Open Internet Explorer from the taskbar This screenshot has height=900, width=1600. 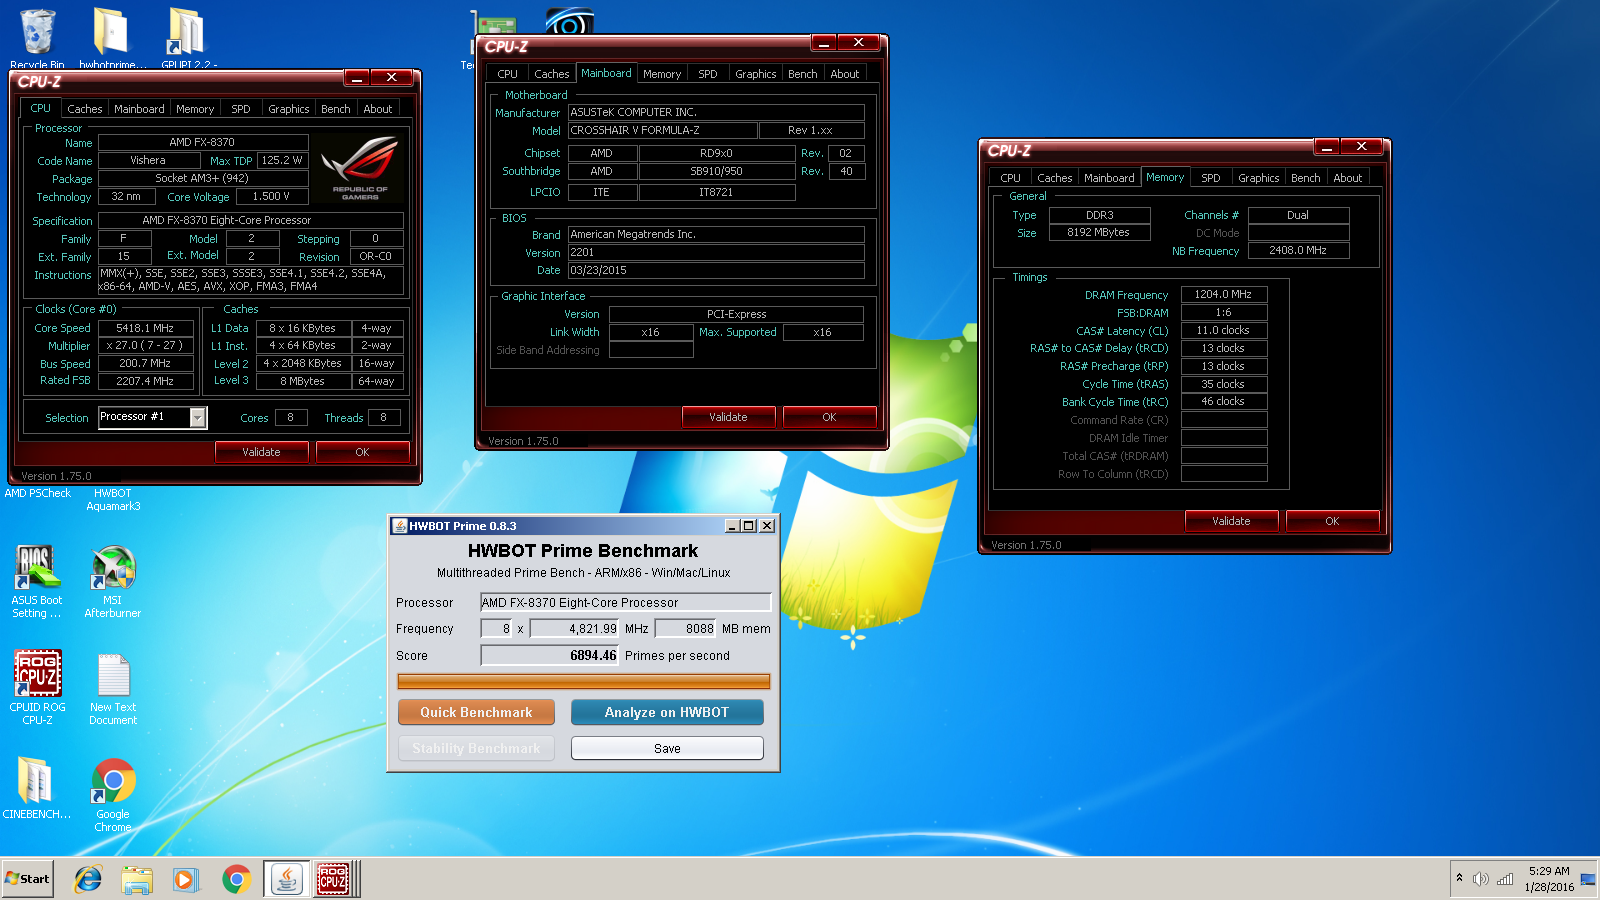[x=88, y=879]
